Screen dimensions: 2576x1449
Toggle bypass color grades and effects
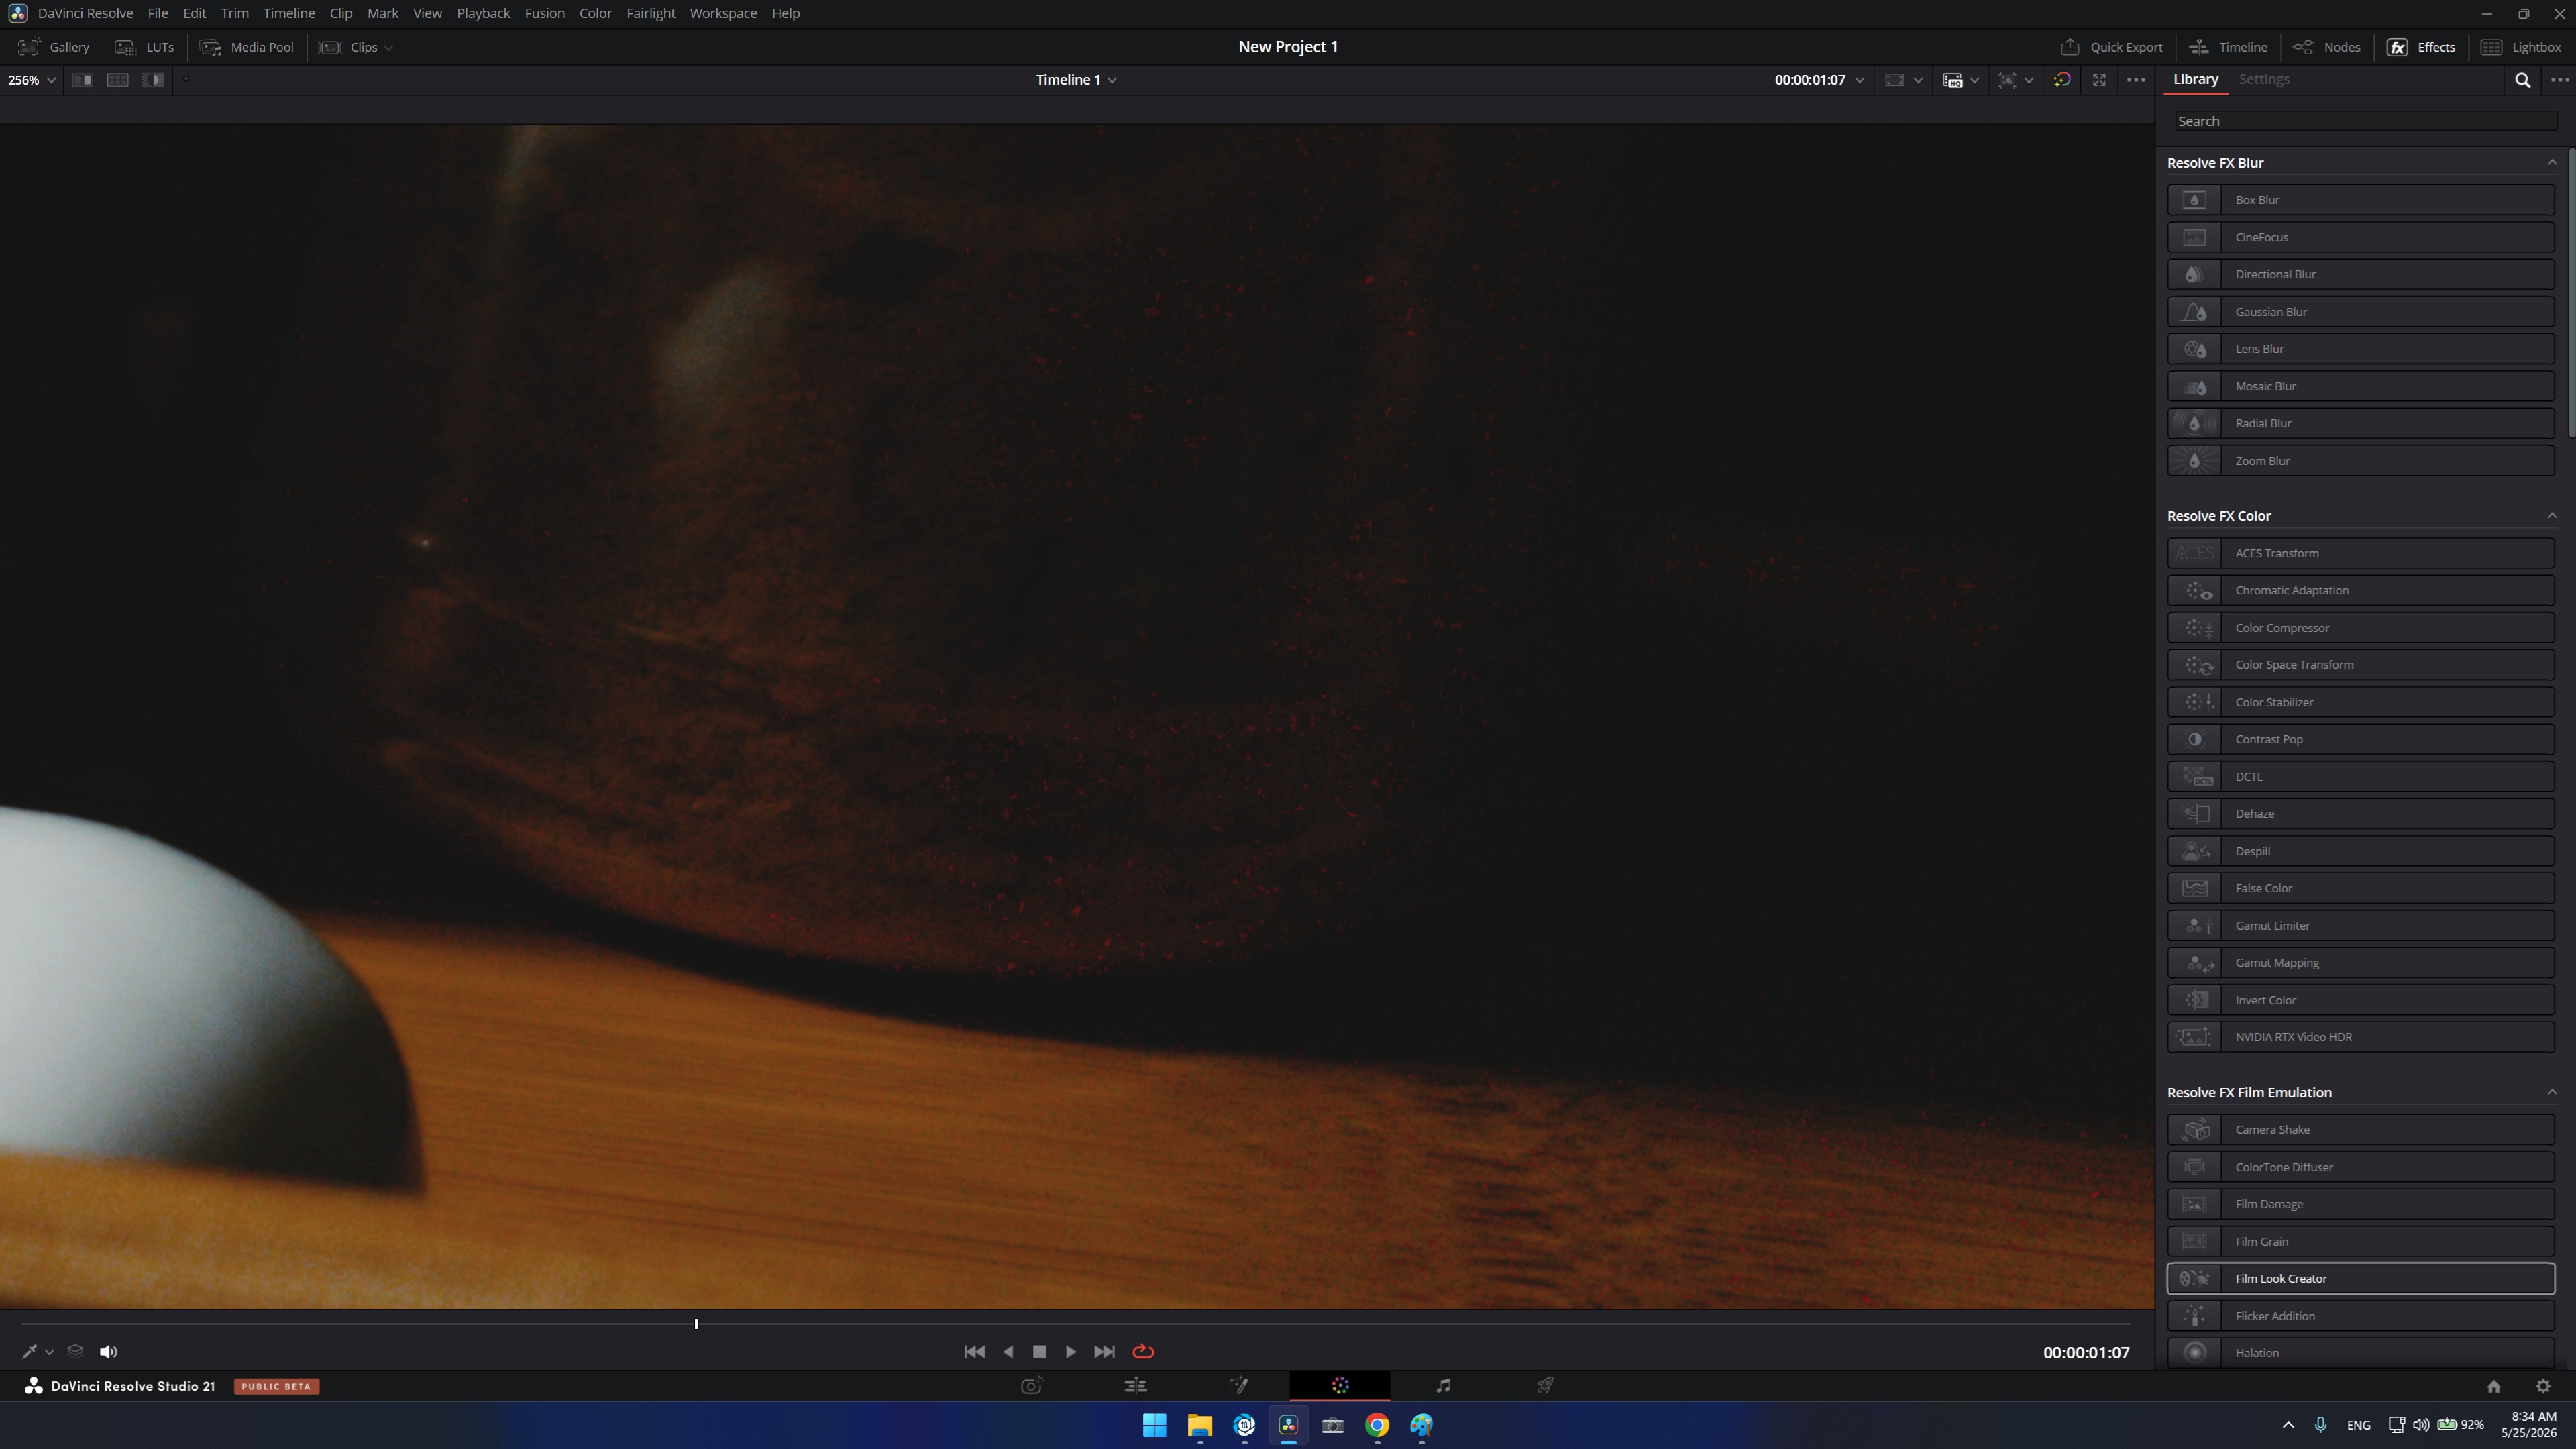[x=2062, y=80]
